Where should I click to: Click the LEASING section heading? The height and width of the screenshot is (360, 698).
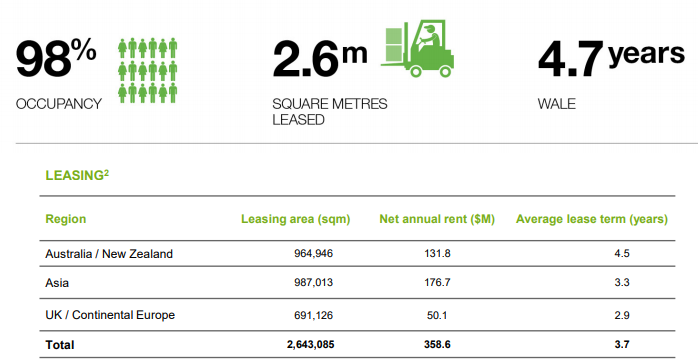click(x=77, y=175)
